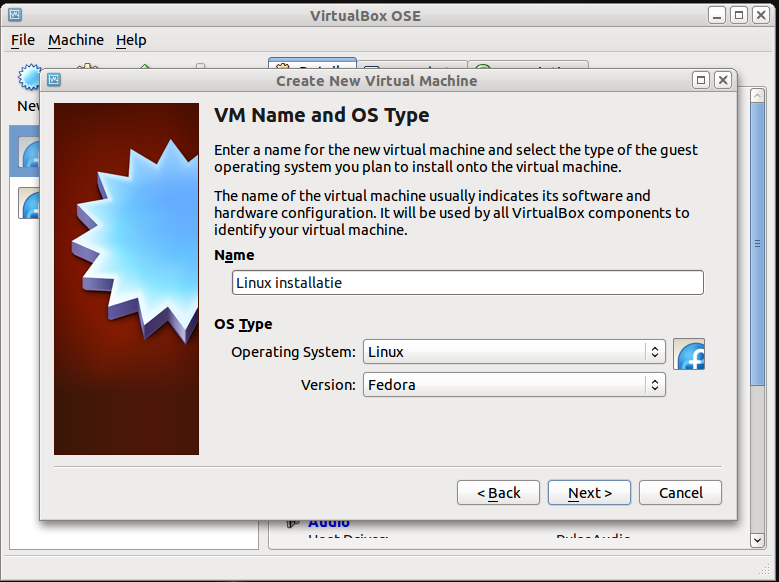Viewport: 779px width, 582px height.
Task: Open the Version dropdown set to Fedora
Action: click(514, 385)
